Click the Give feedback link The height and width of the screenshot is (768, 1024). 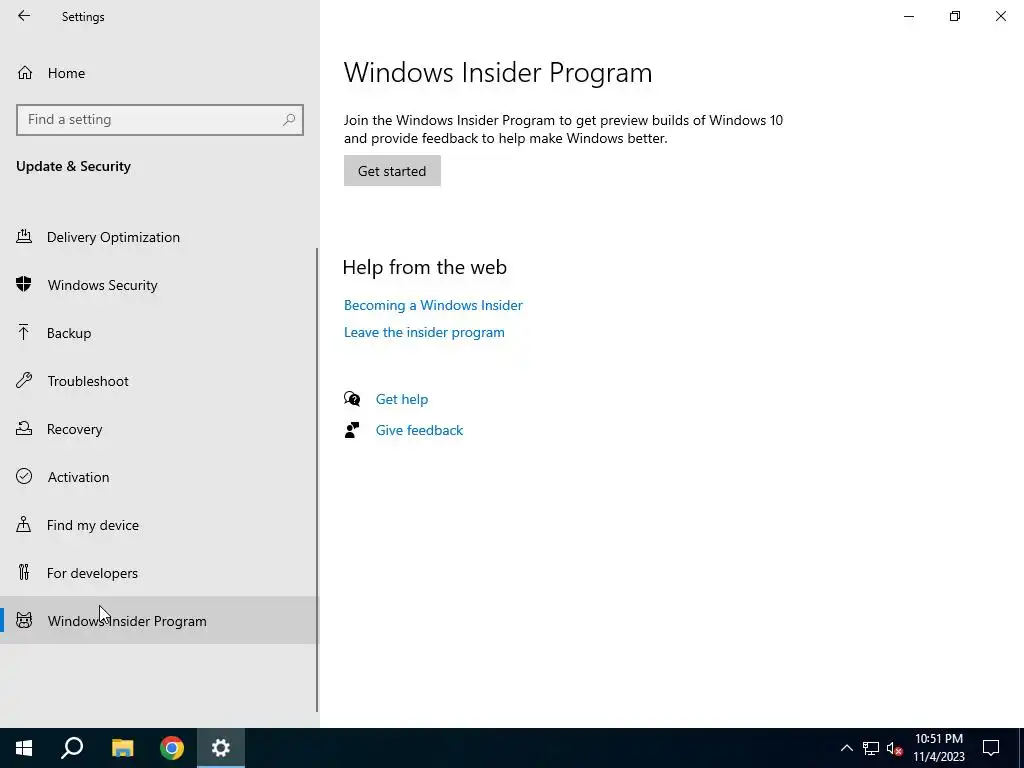pyautogui.click(x=419, y=430)
